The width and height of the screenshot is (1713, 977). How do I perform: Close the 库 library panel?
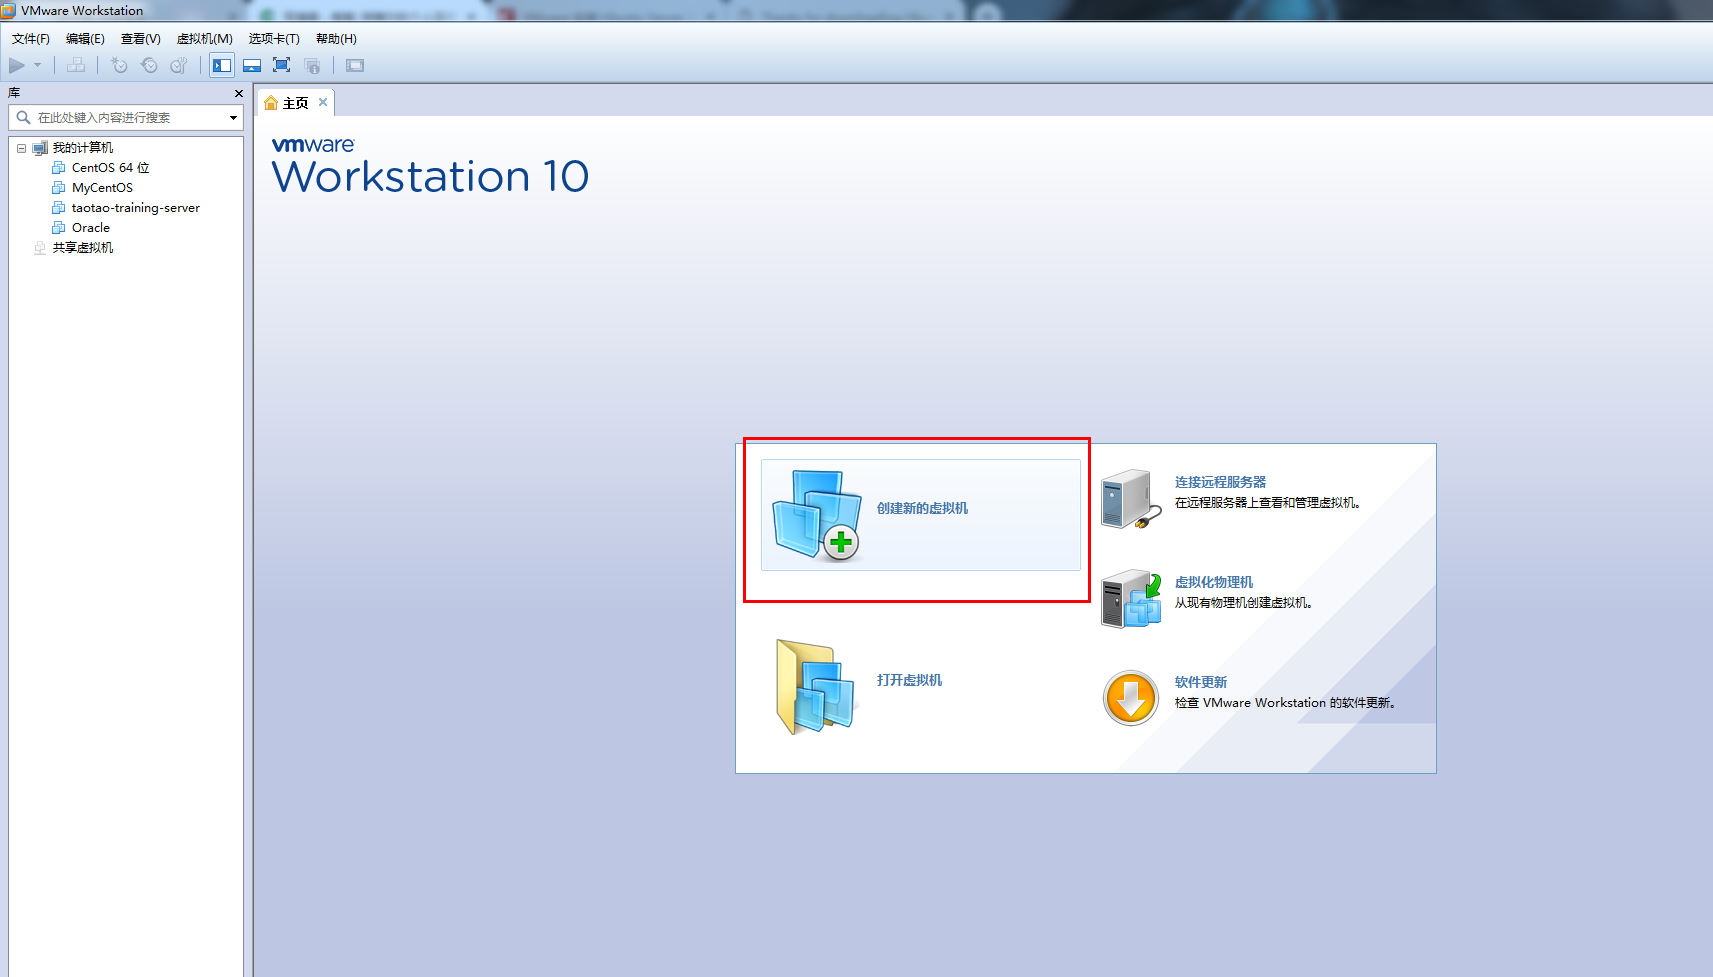pos(238,93)
